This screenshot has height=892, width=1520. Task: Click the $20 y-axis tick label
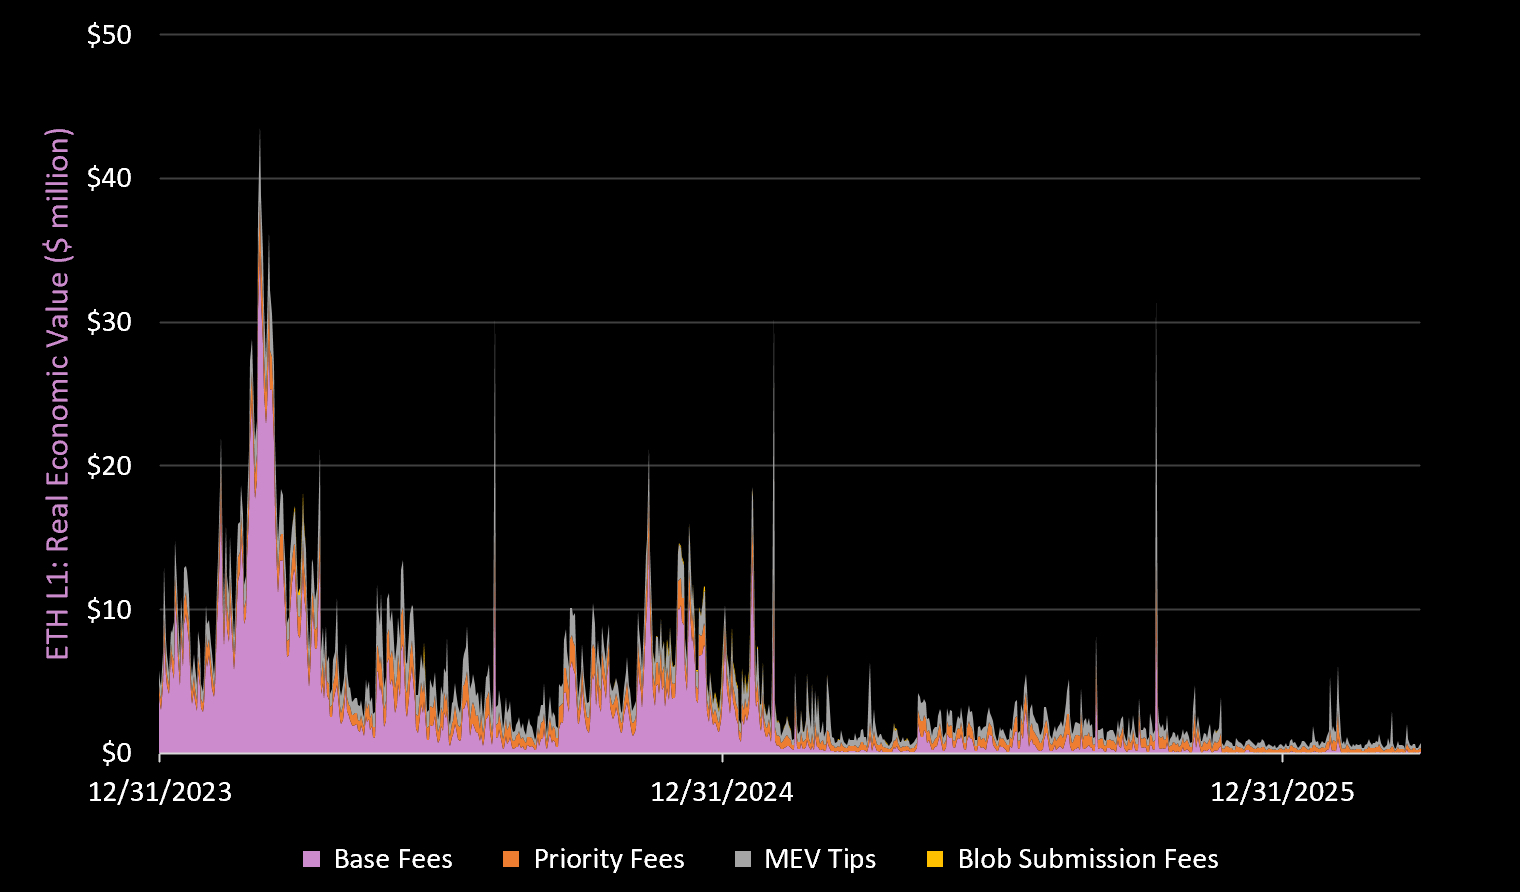click(x=109, y=466)
